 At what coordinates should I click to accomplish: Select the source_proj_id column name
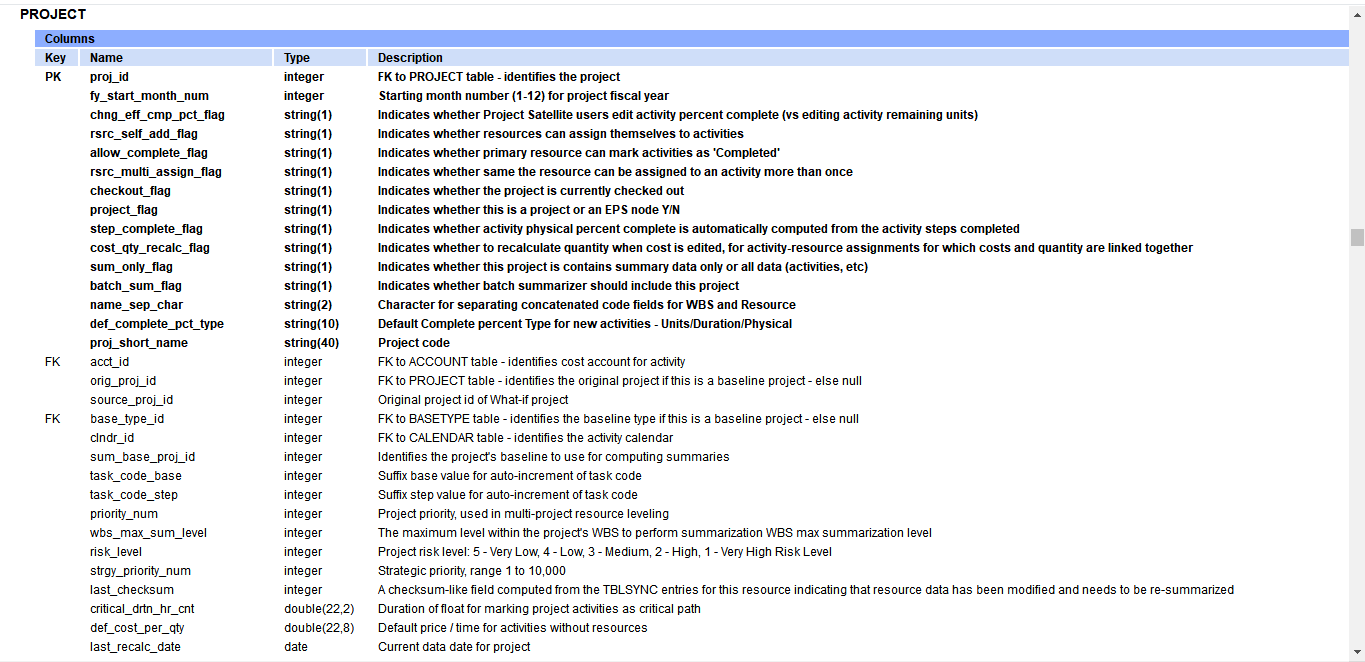(131, 400)
